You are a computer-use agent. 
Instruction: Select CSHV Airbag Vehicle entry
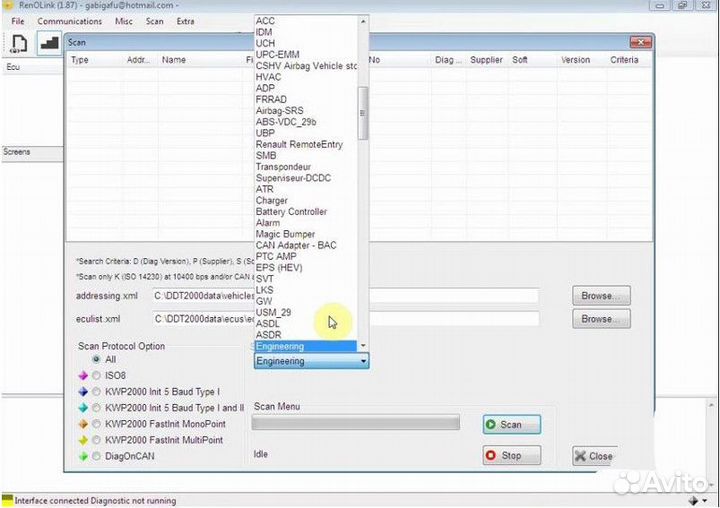click(305, 66)
